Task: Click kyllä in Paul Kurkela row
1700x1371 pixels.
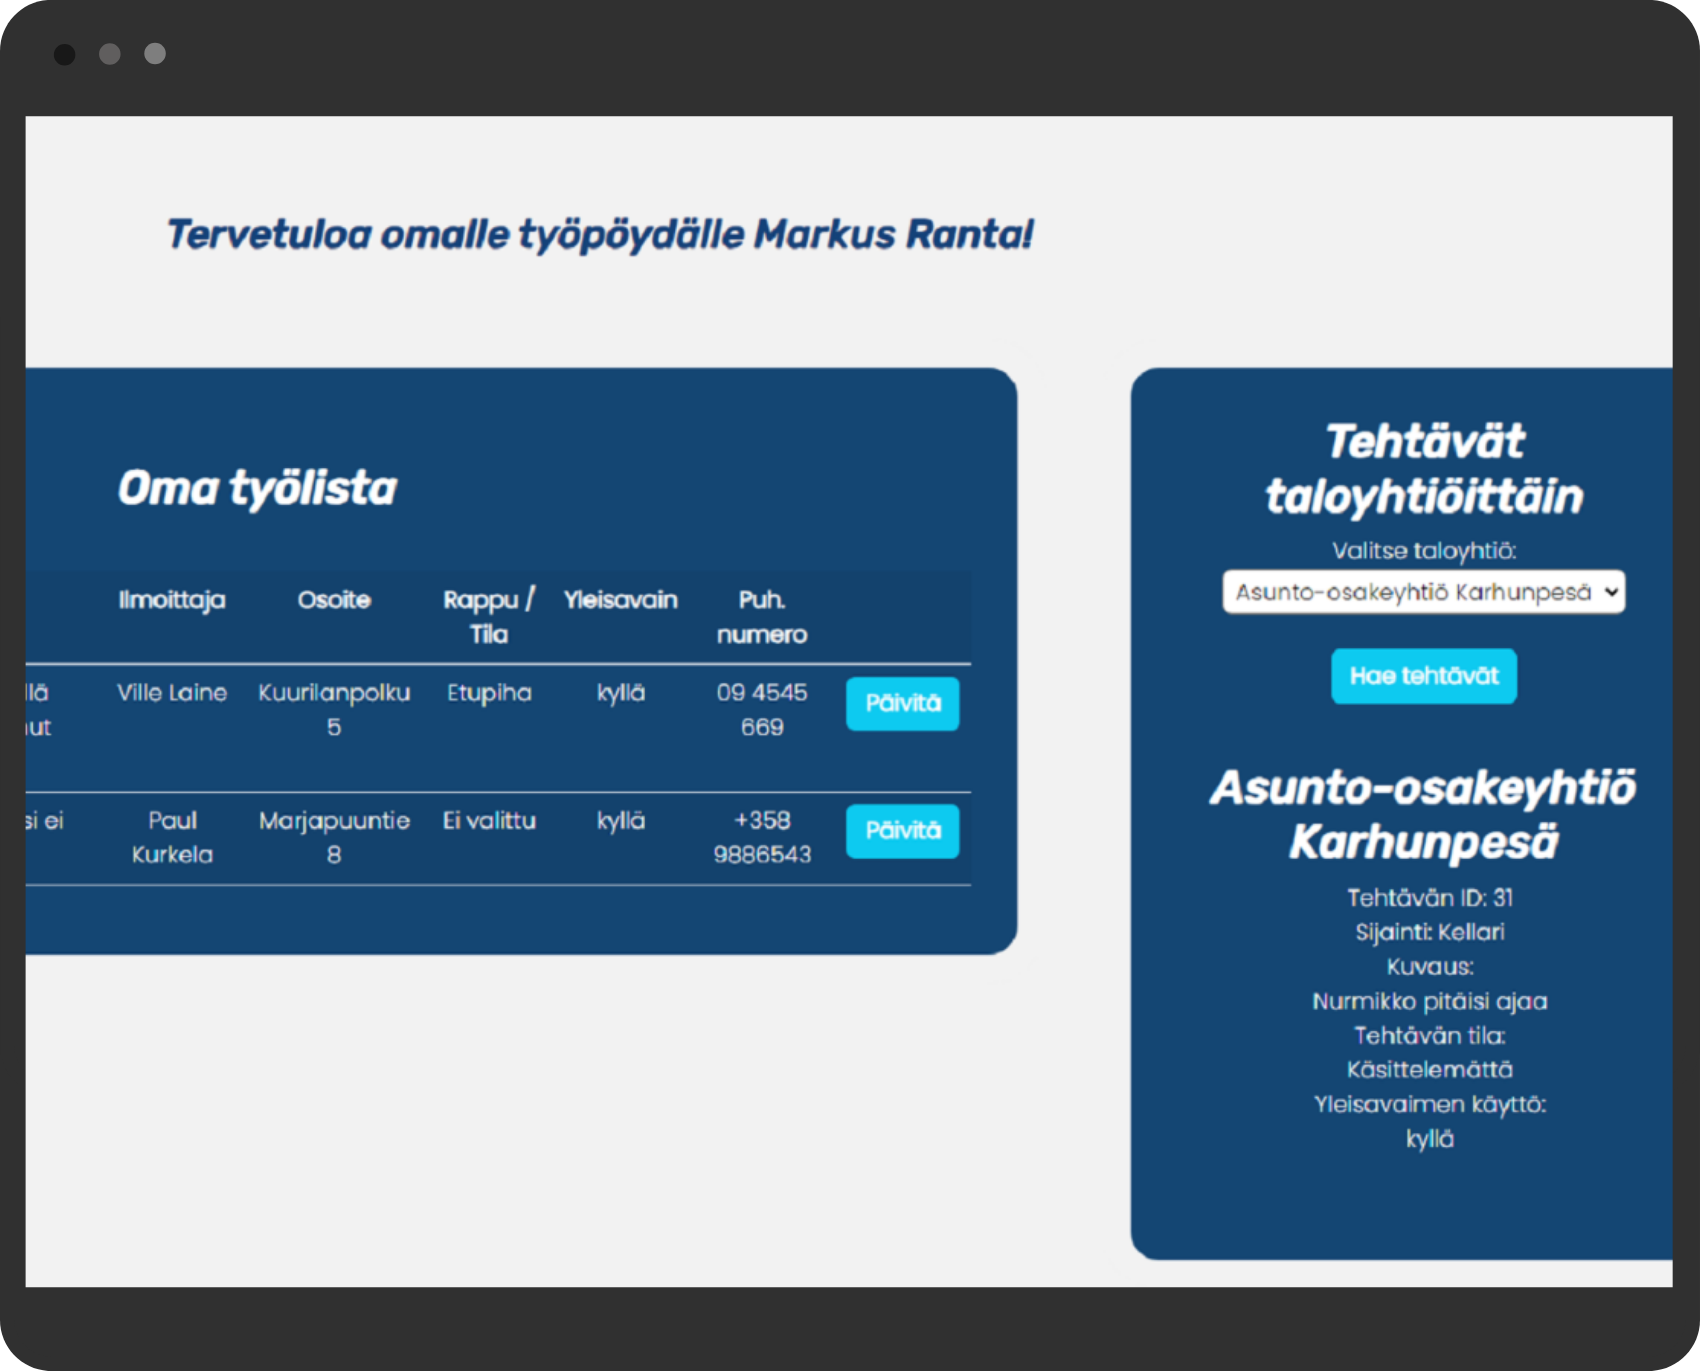Action: 620,821
